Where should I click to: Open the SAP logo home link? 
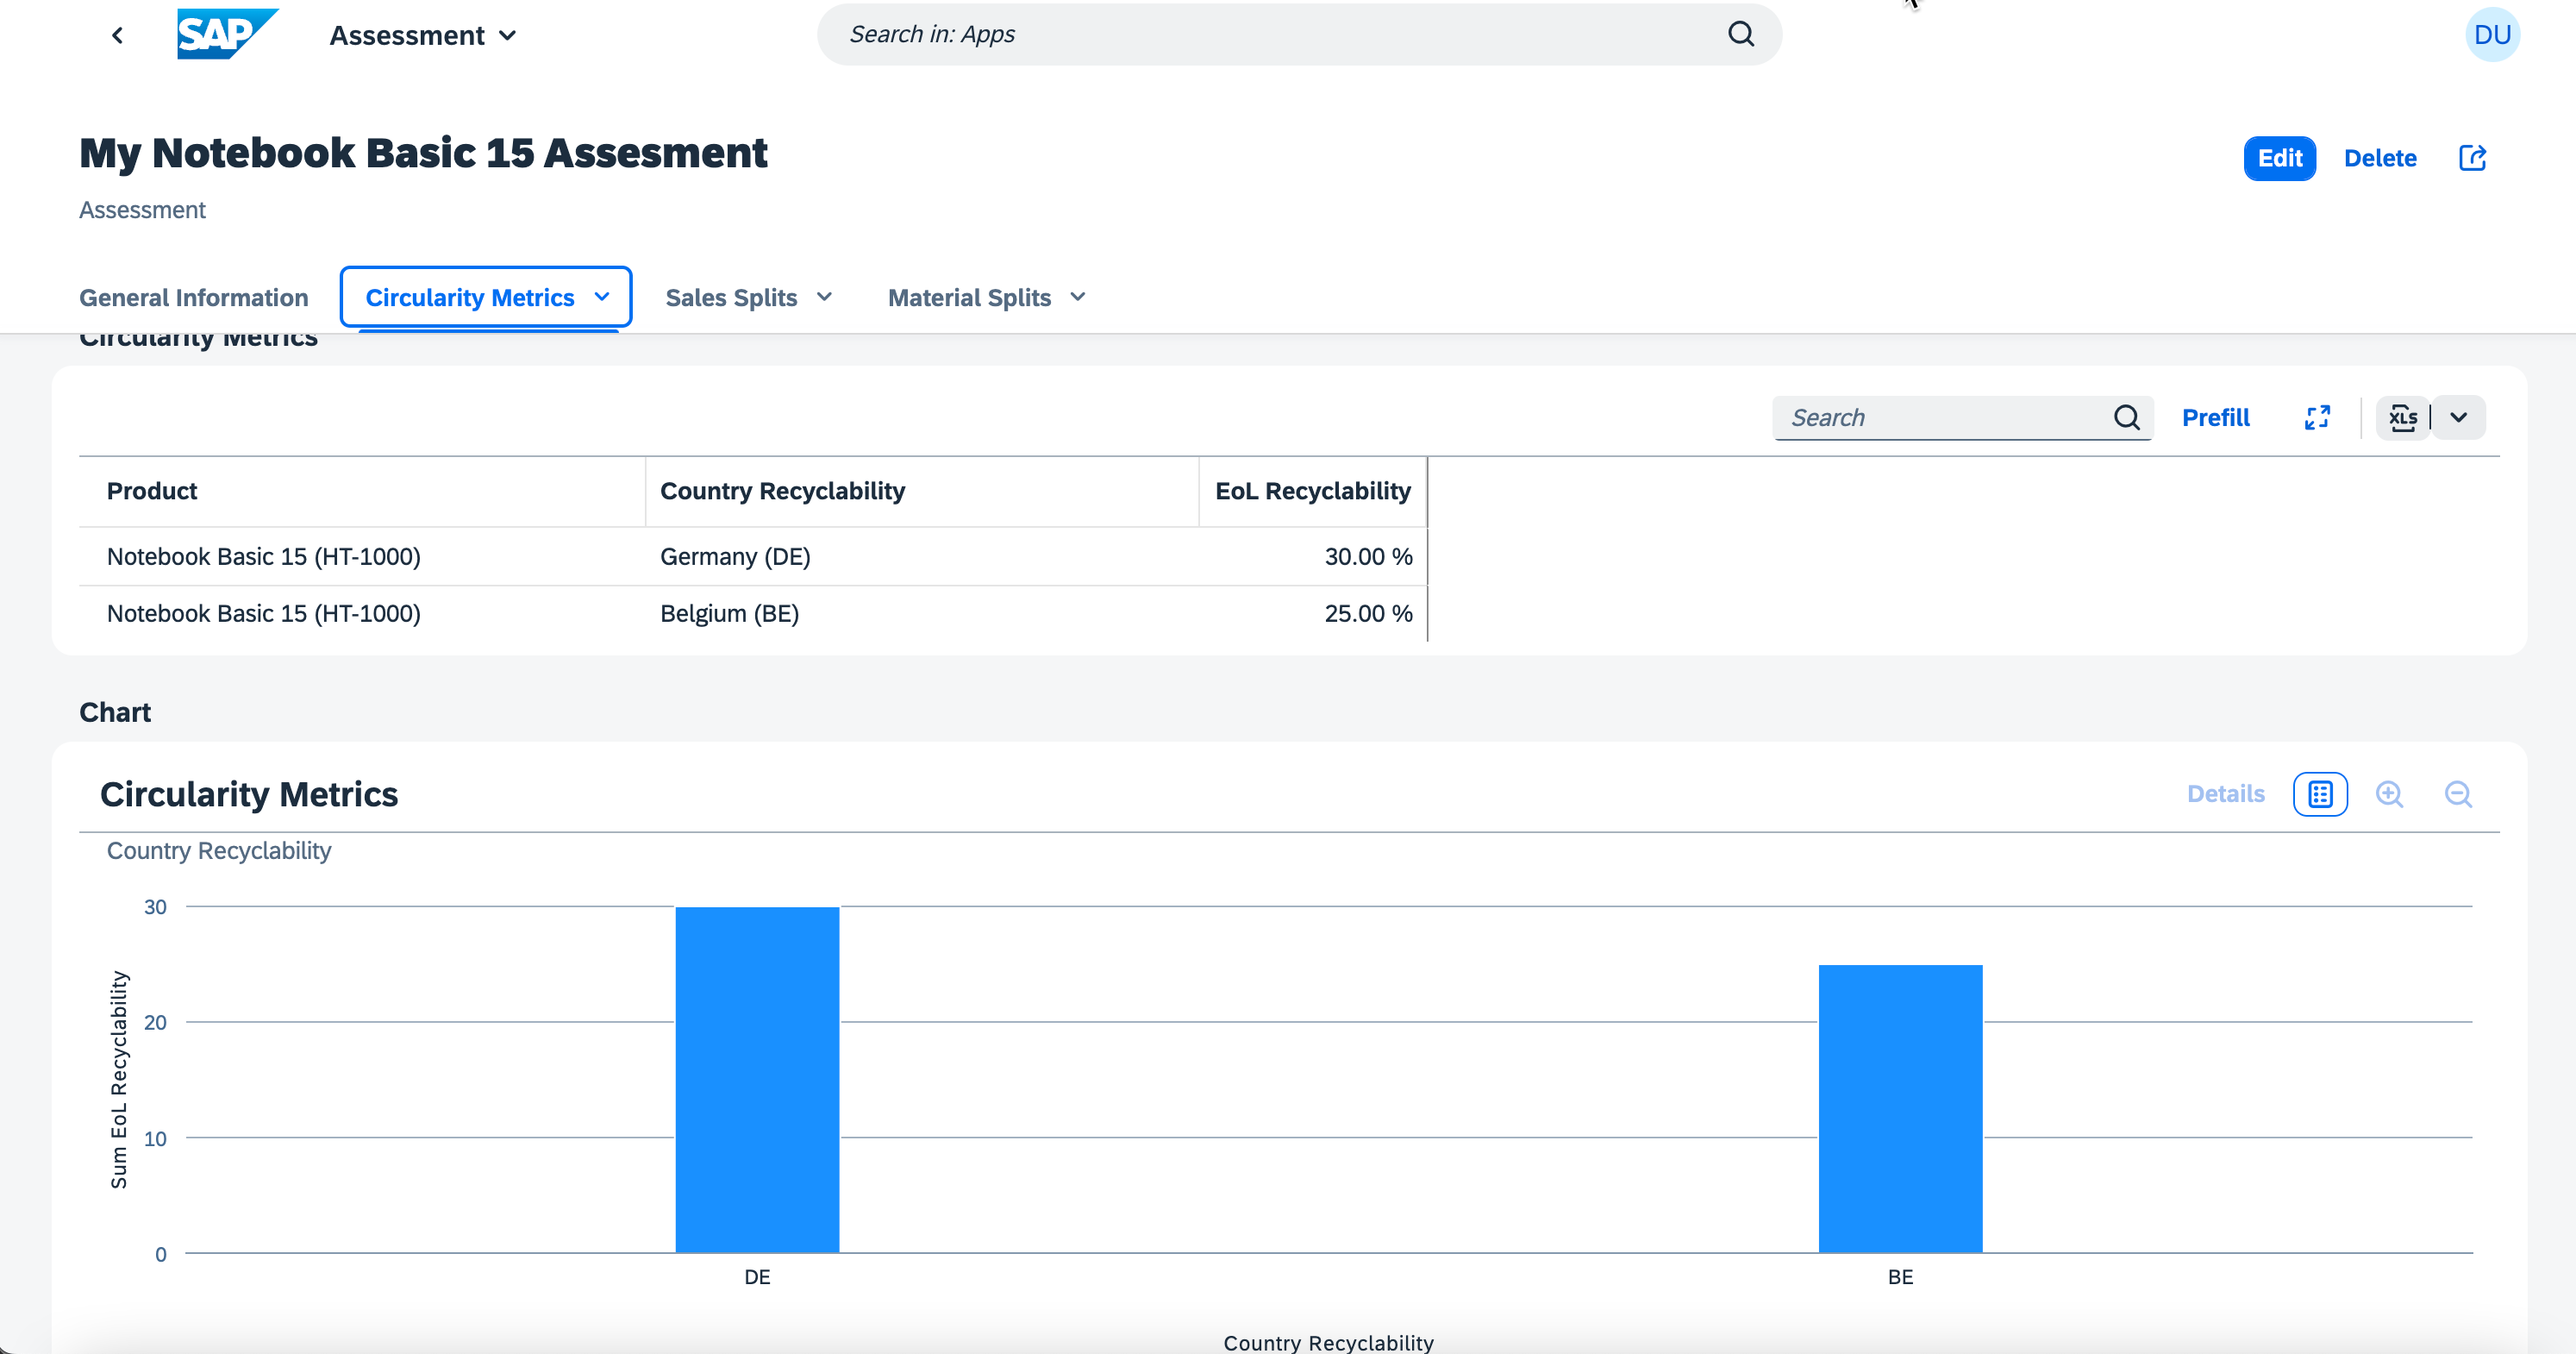(x=227, y=35)
